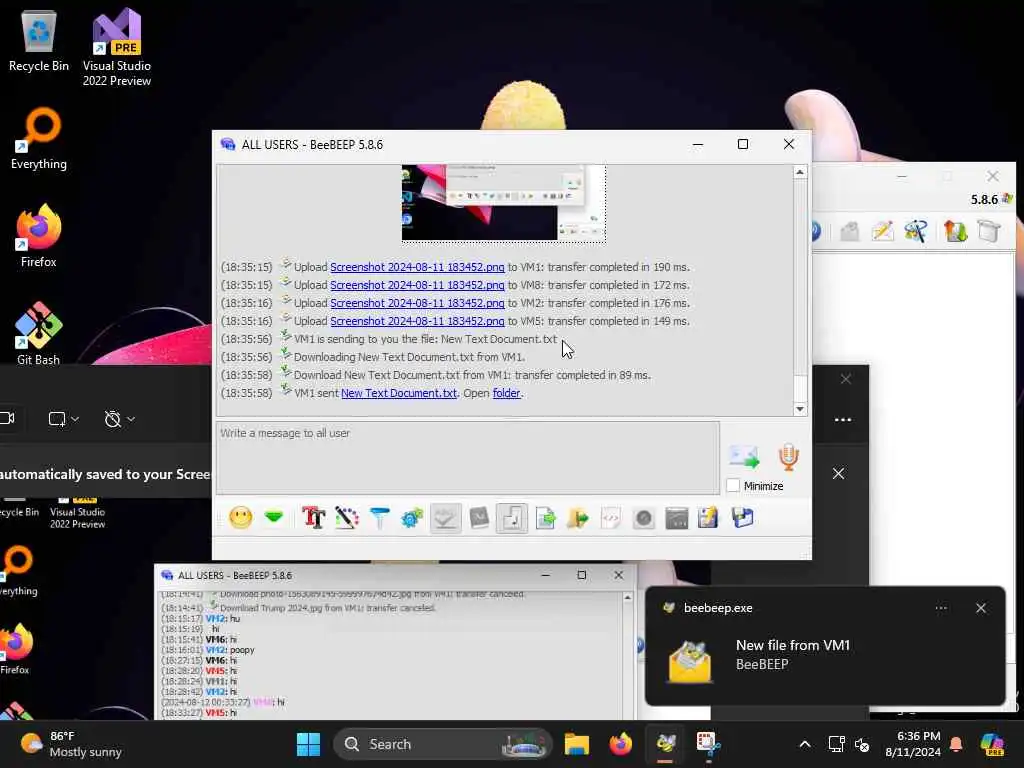Open the received file's folder link
1024x768 pixels.
click(506, 393)
